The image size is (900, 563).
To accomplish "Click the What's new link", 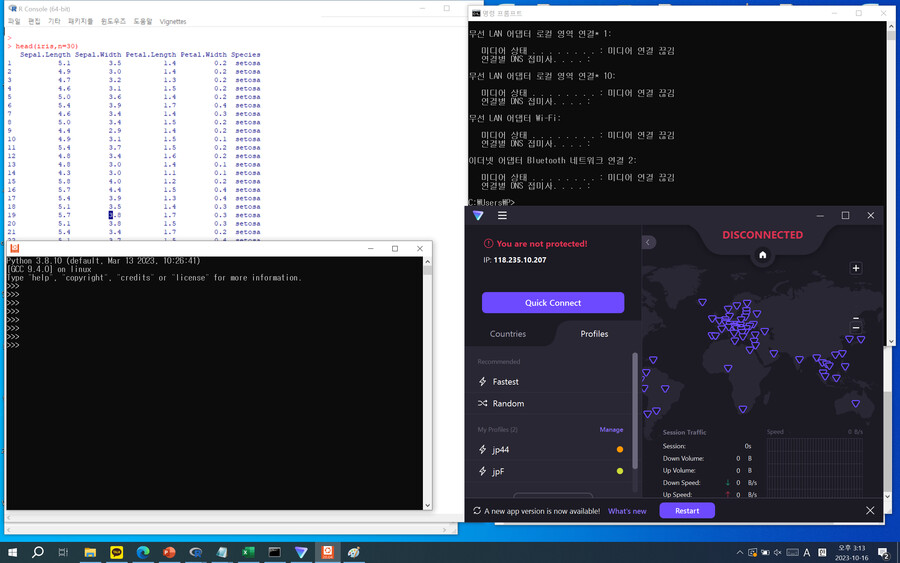I will [627, 511].
